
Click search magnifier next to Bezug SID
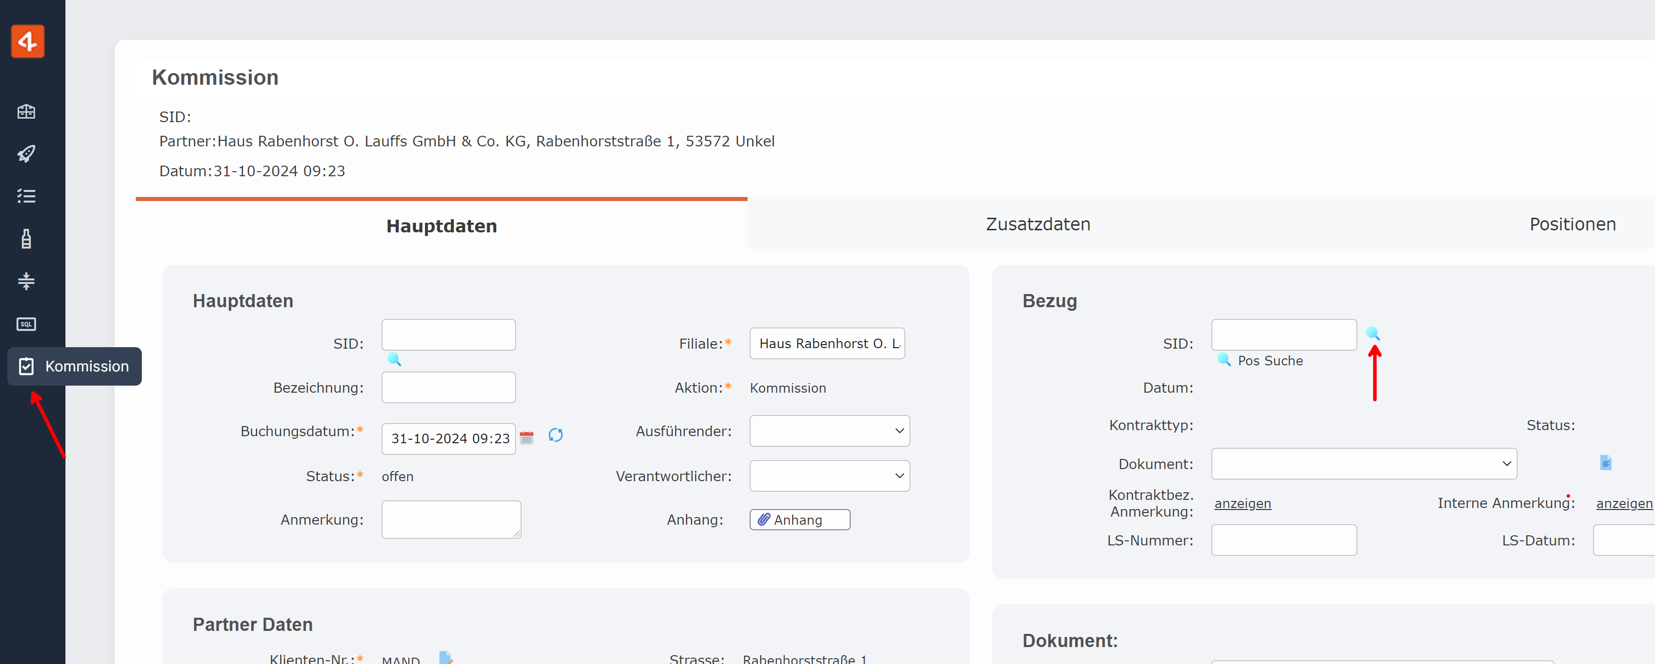[1373, 333]
